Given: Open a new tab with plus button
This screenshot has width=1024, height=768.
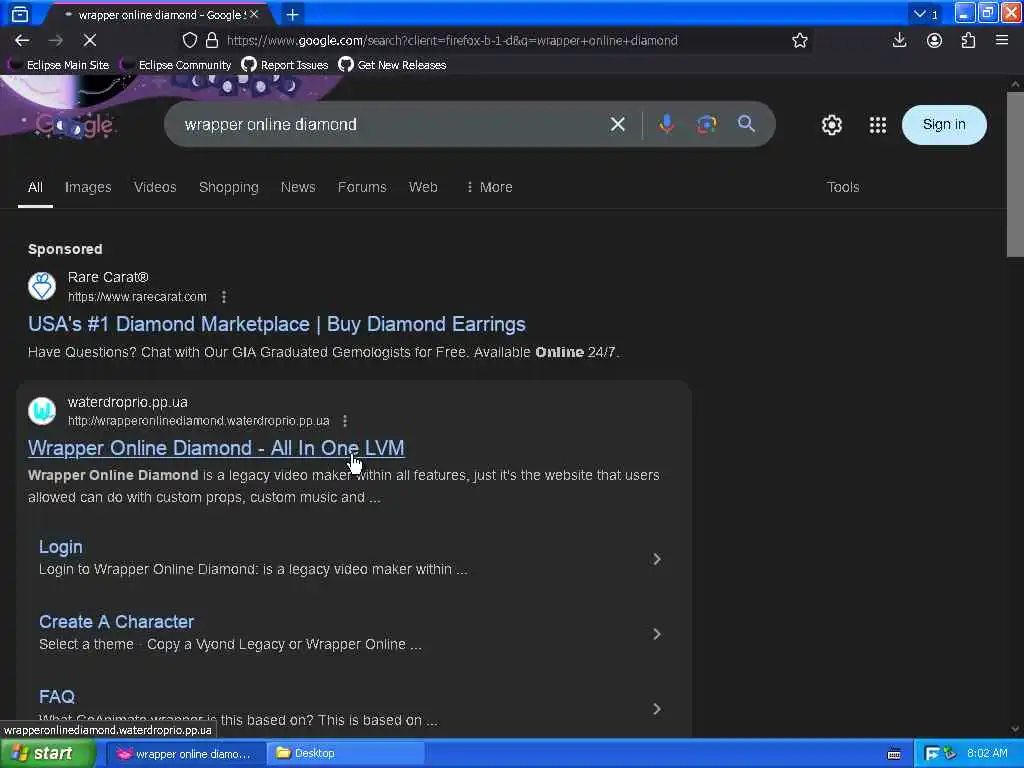Looking at the screenshot, I should tap(293, 14).
